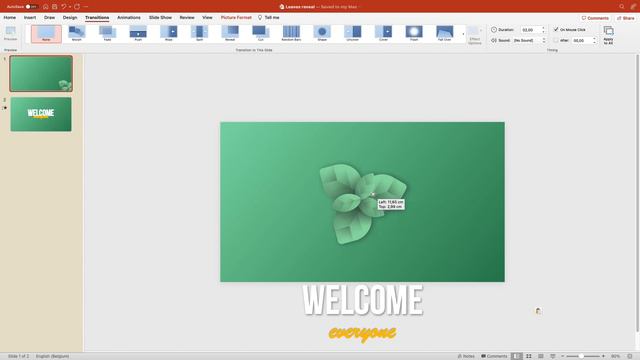Open the Draw tab
Image resolution: width=640 pixels, height=360 pixels.
[49, 18]
